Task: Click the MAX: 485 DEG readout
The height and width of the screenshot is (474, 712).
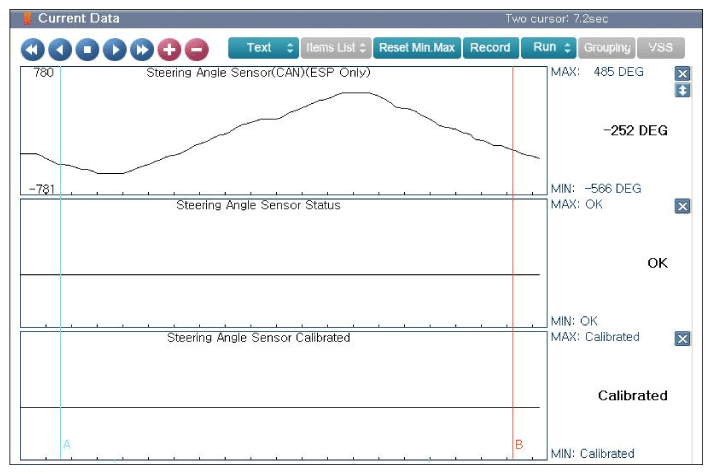Action: coord(597,72)
